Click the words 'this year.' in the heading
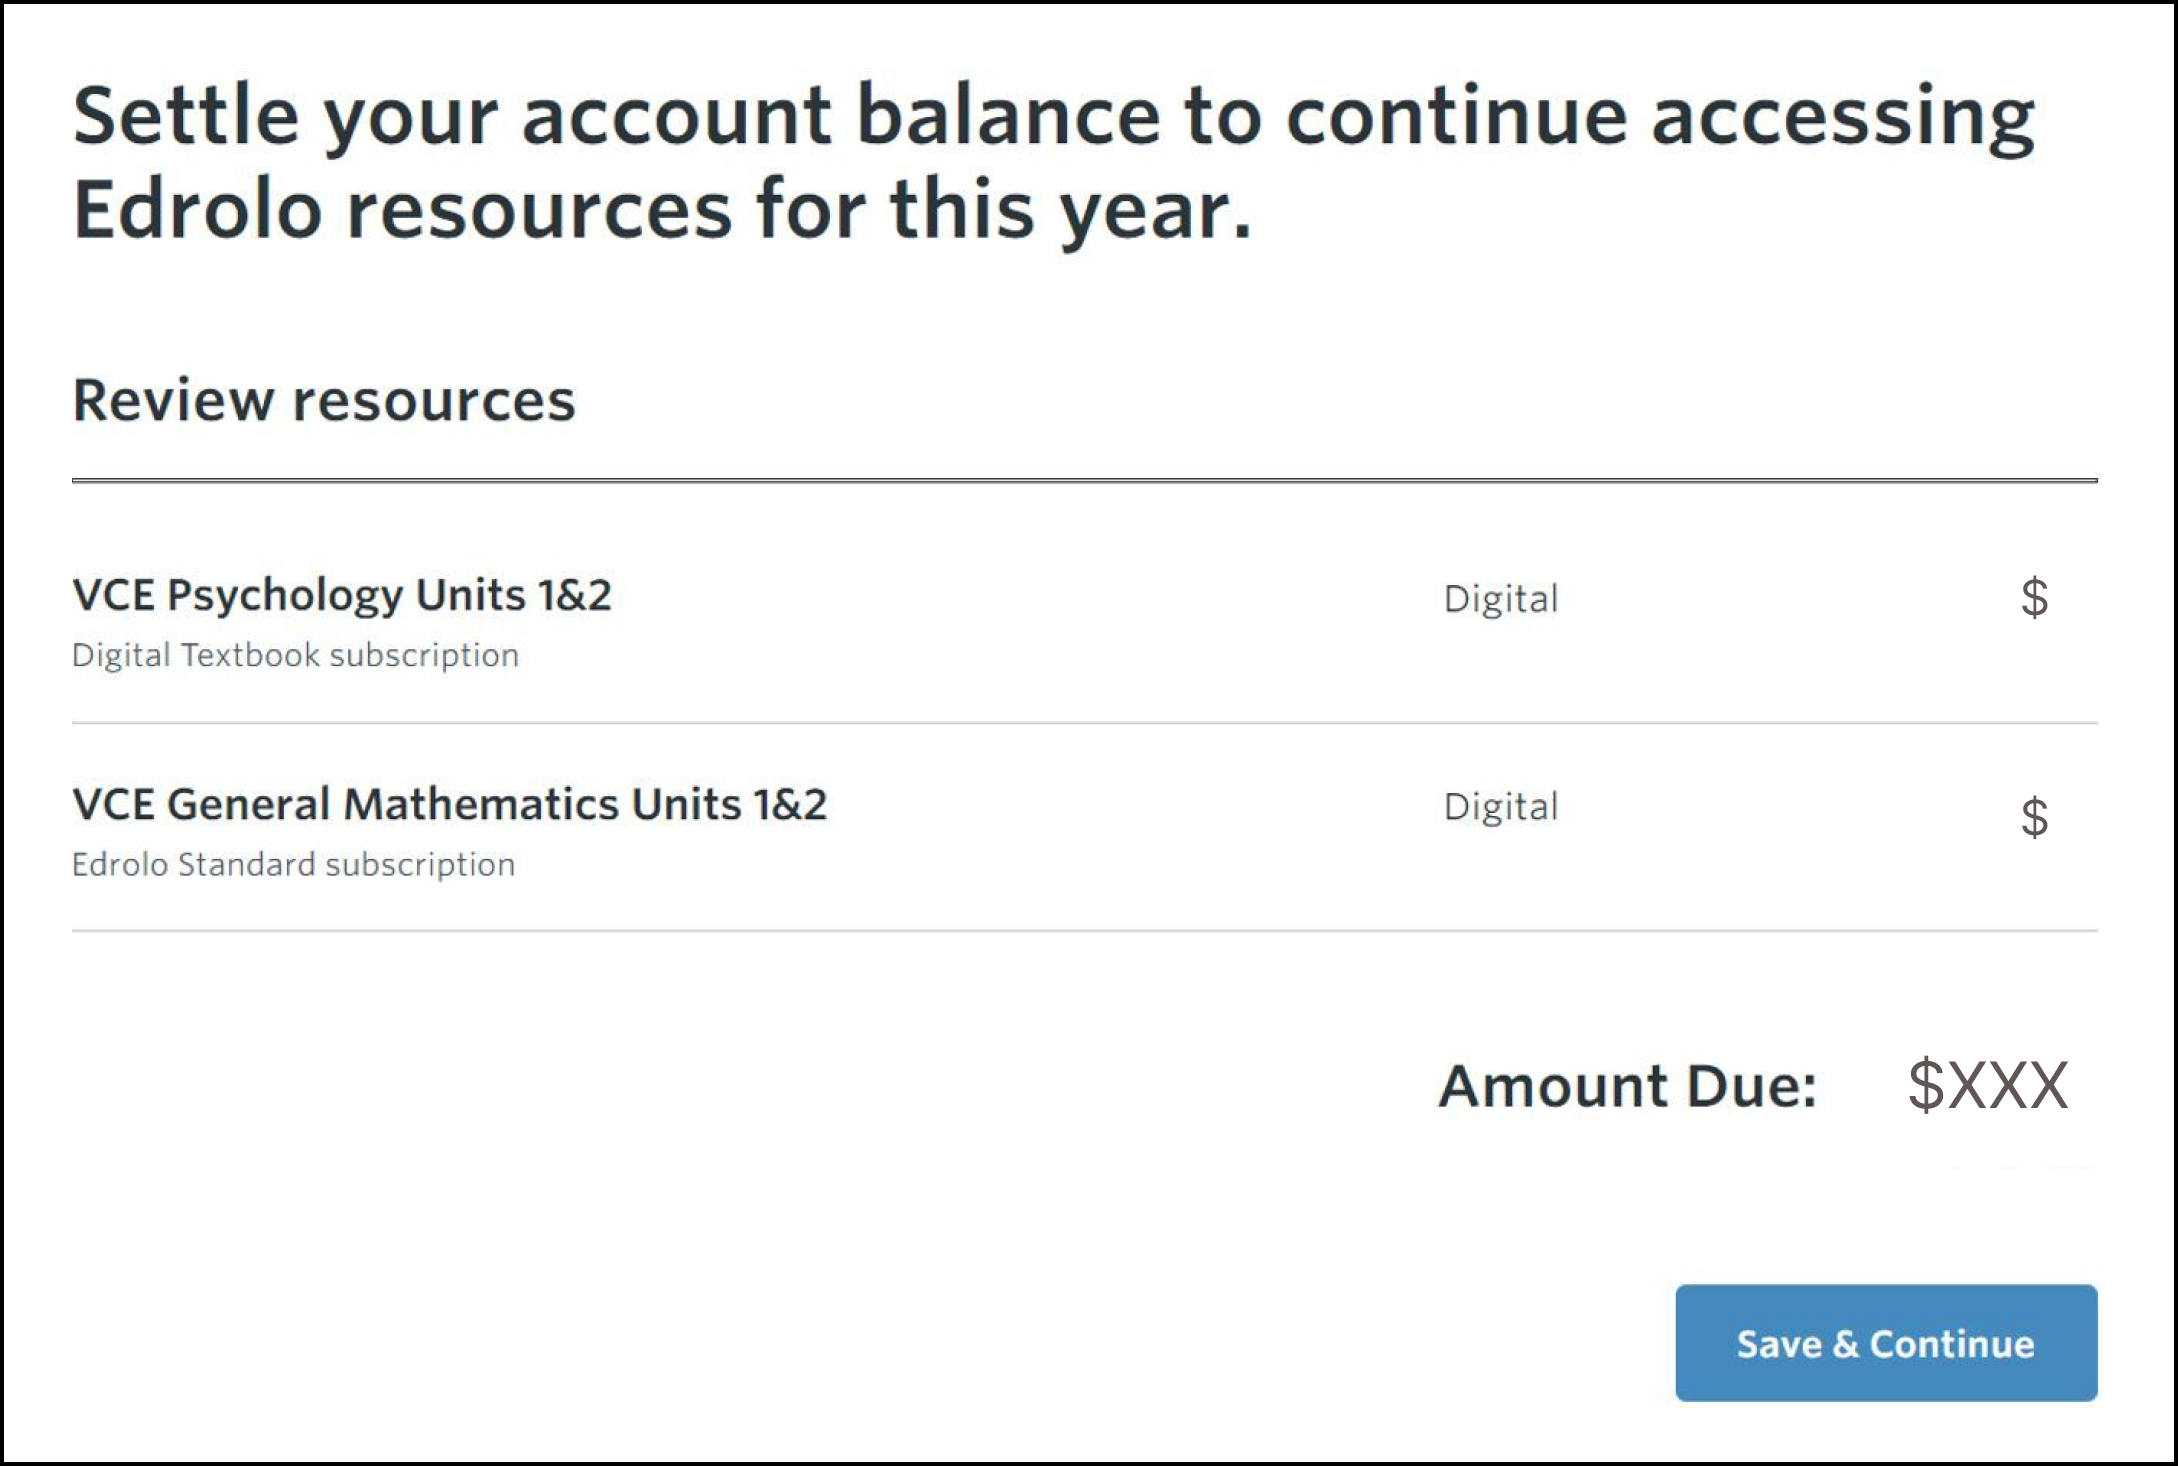Image resolution: width=2178 pixels, height=1466 pixels. click(1070, 210)
